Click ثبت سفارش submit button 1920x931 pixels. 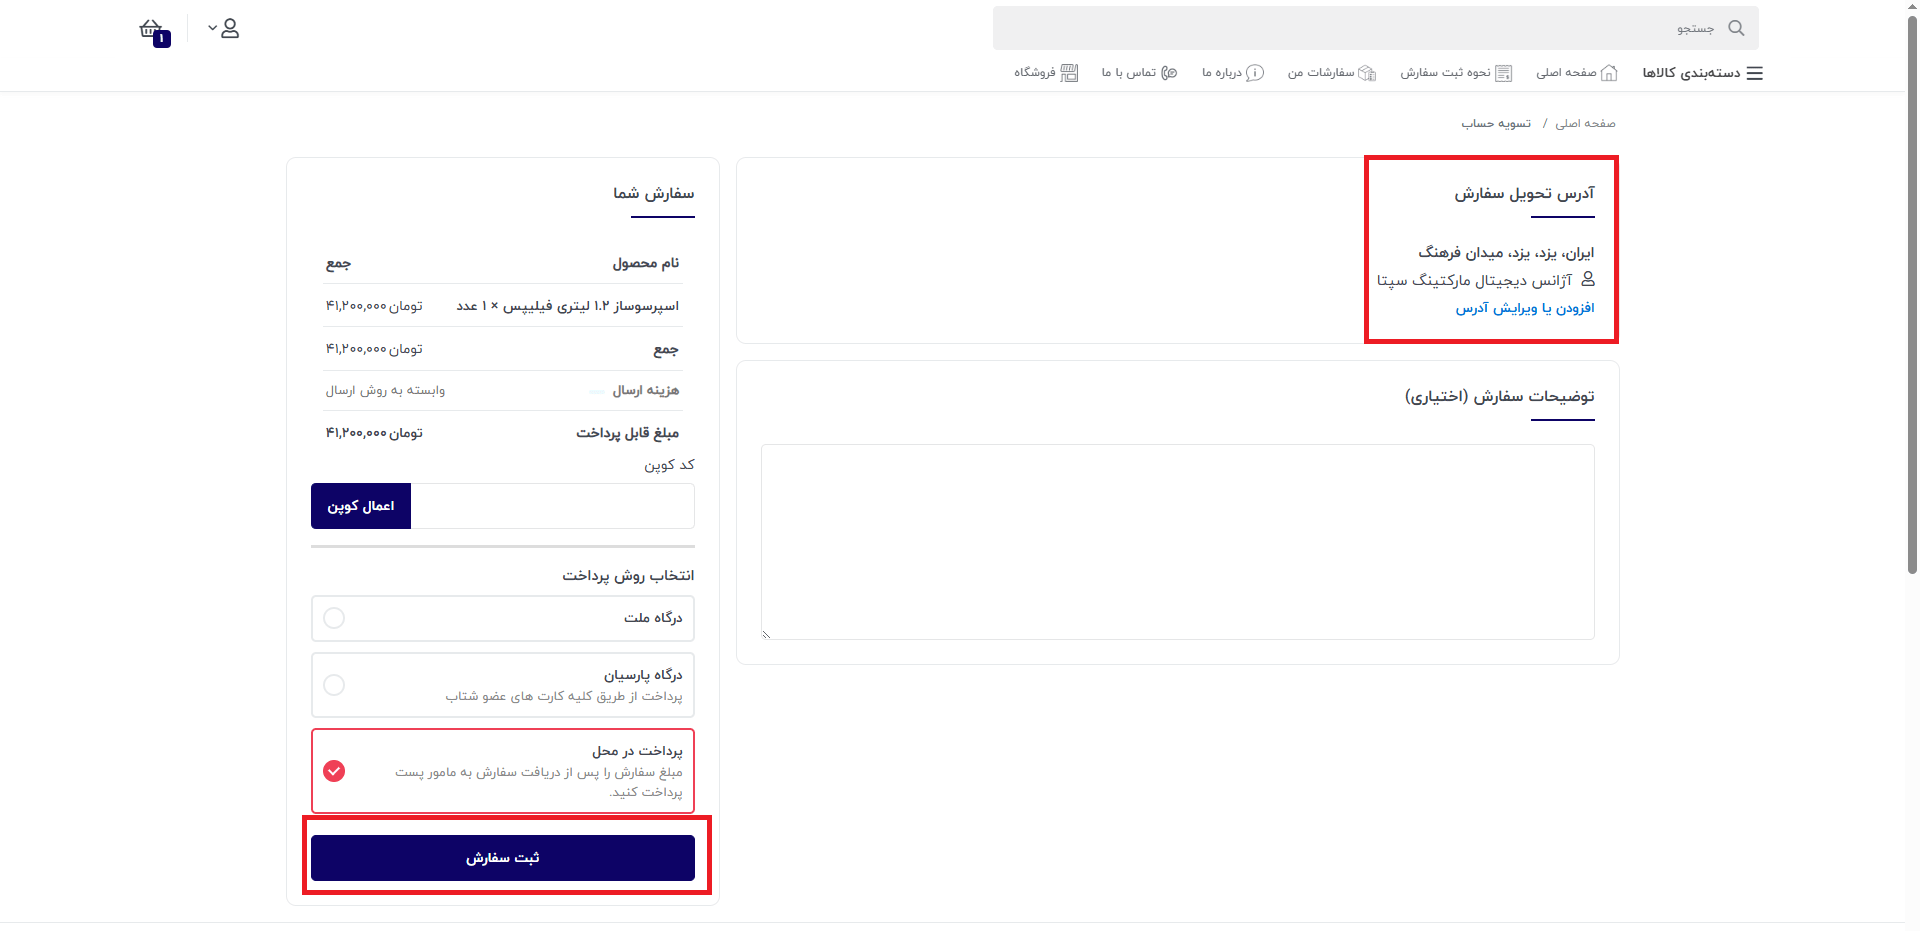[x=503, y=858]
